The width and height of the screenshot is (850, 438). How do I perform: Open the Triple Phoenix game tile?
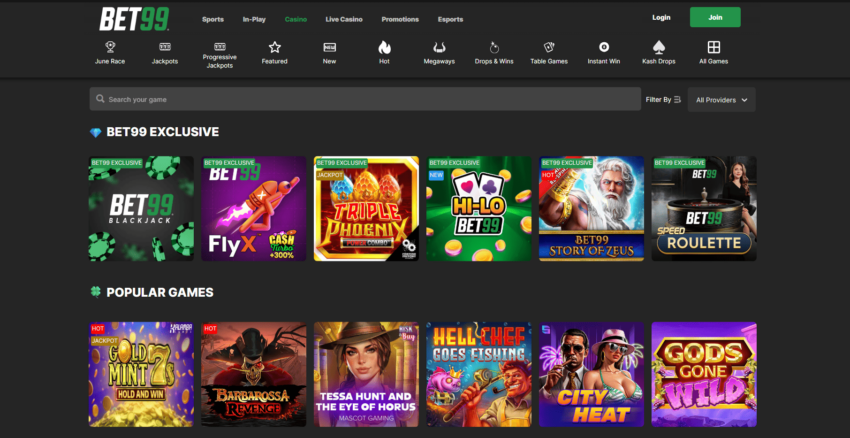pos(366,209)
